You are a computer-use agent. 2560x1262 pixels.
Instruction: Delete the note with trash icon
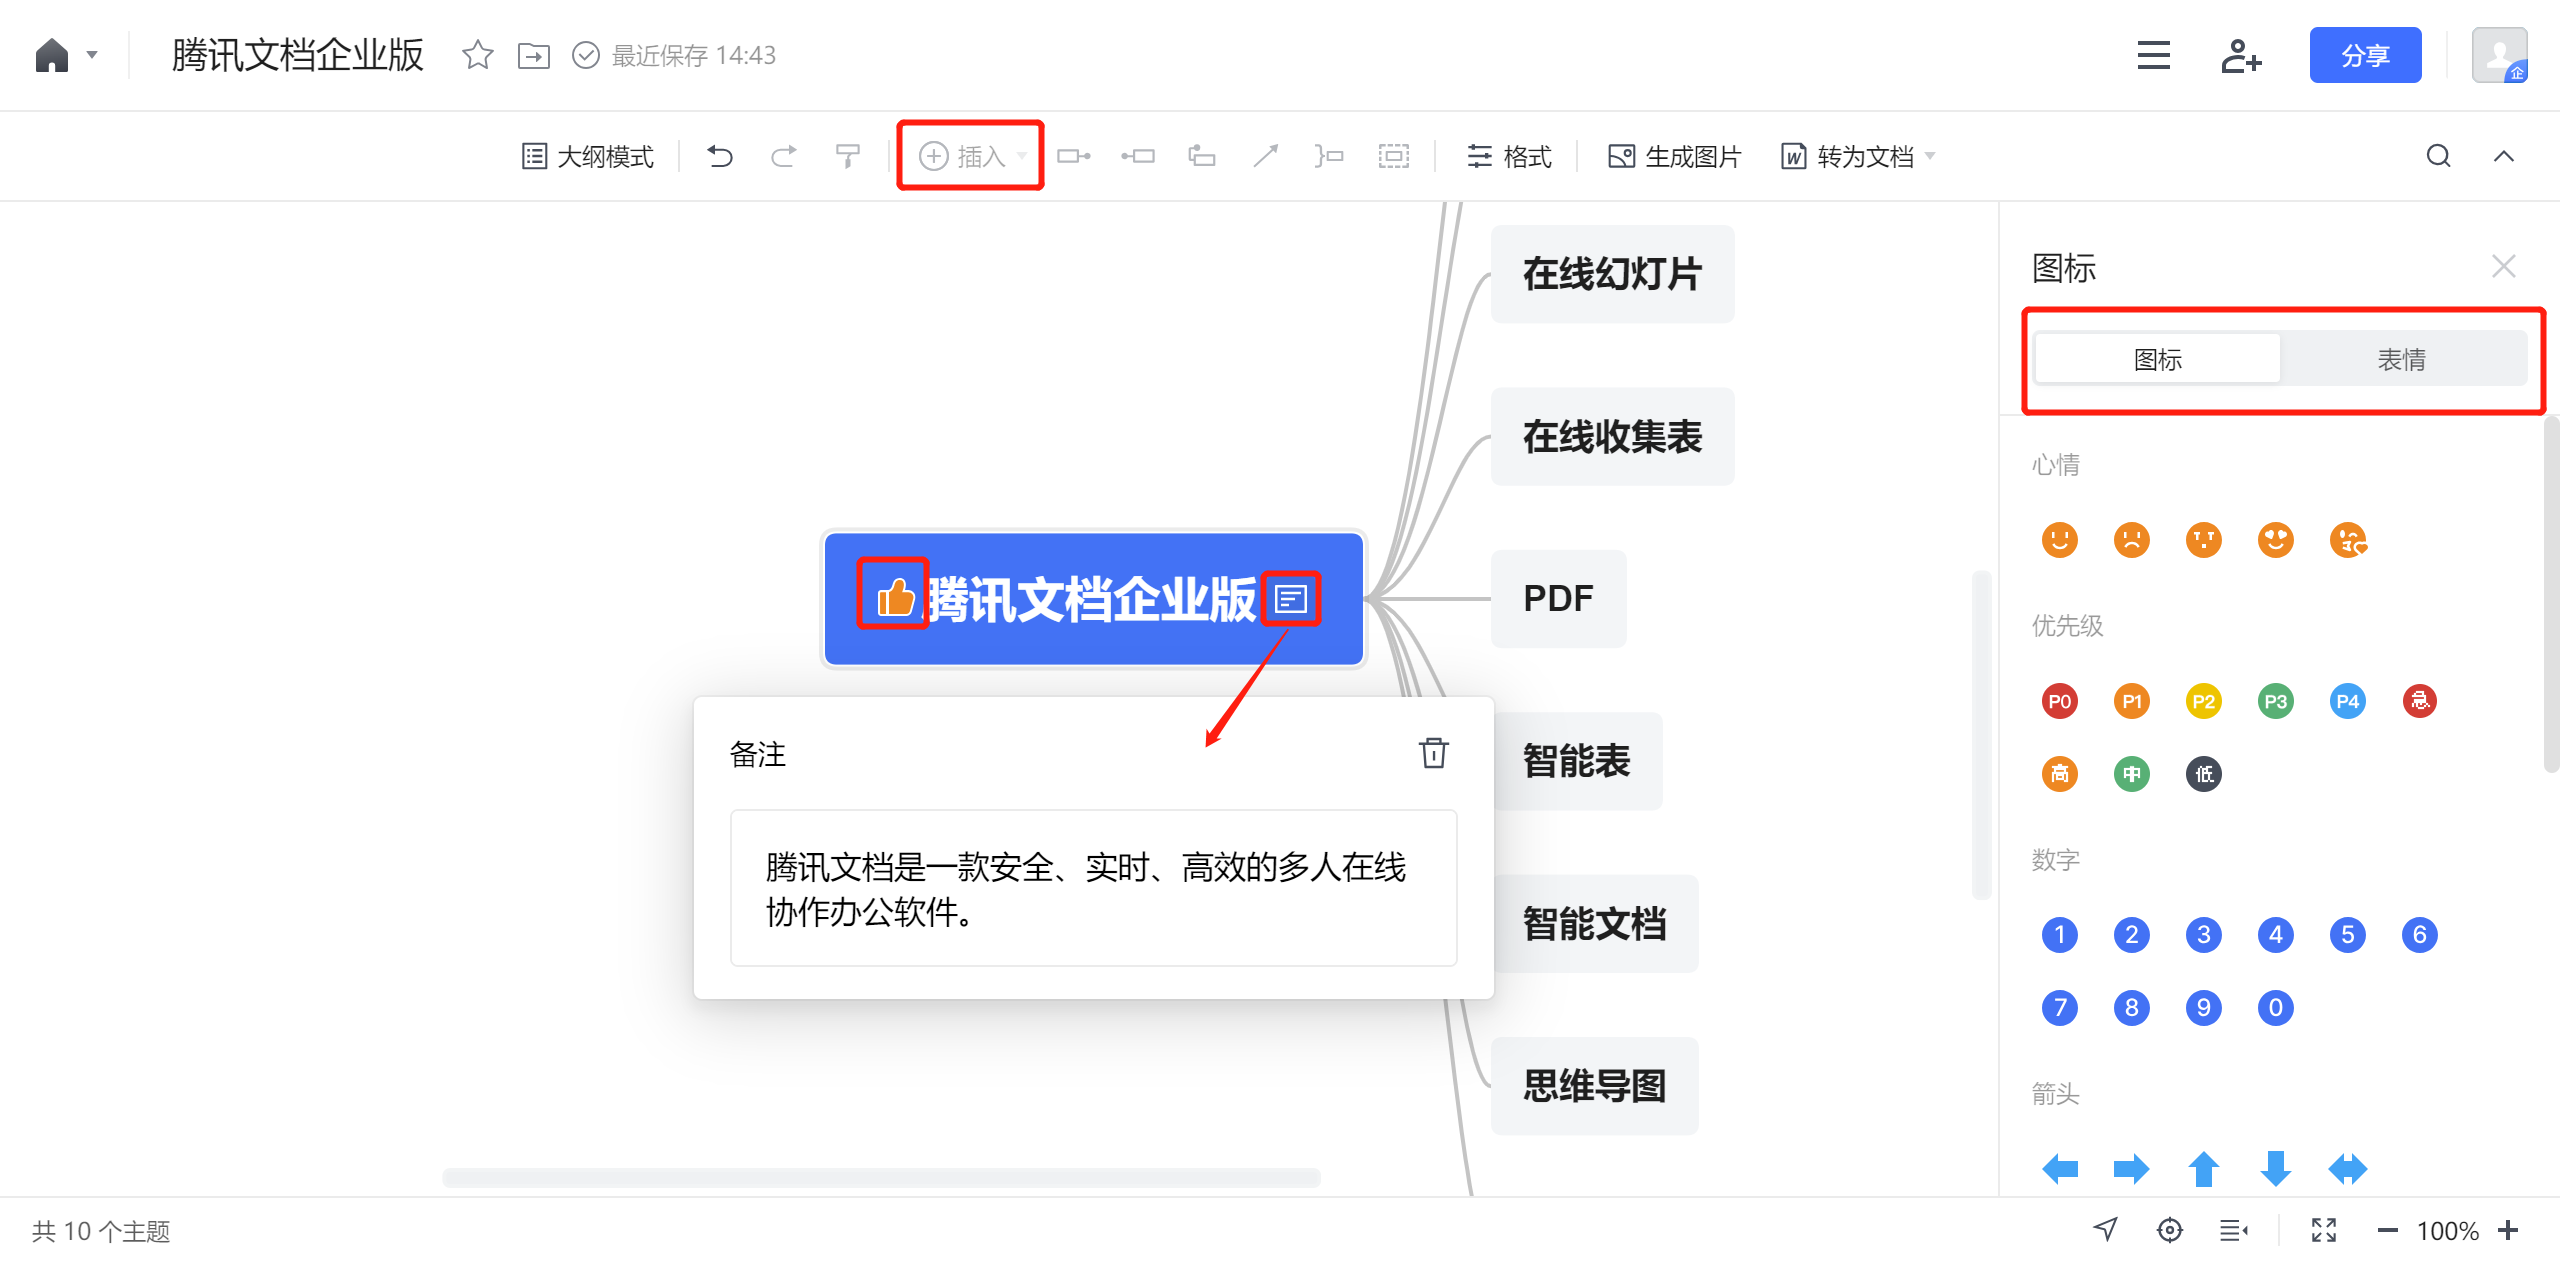[x=1433, y=753]
